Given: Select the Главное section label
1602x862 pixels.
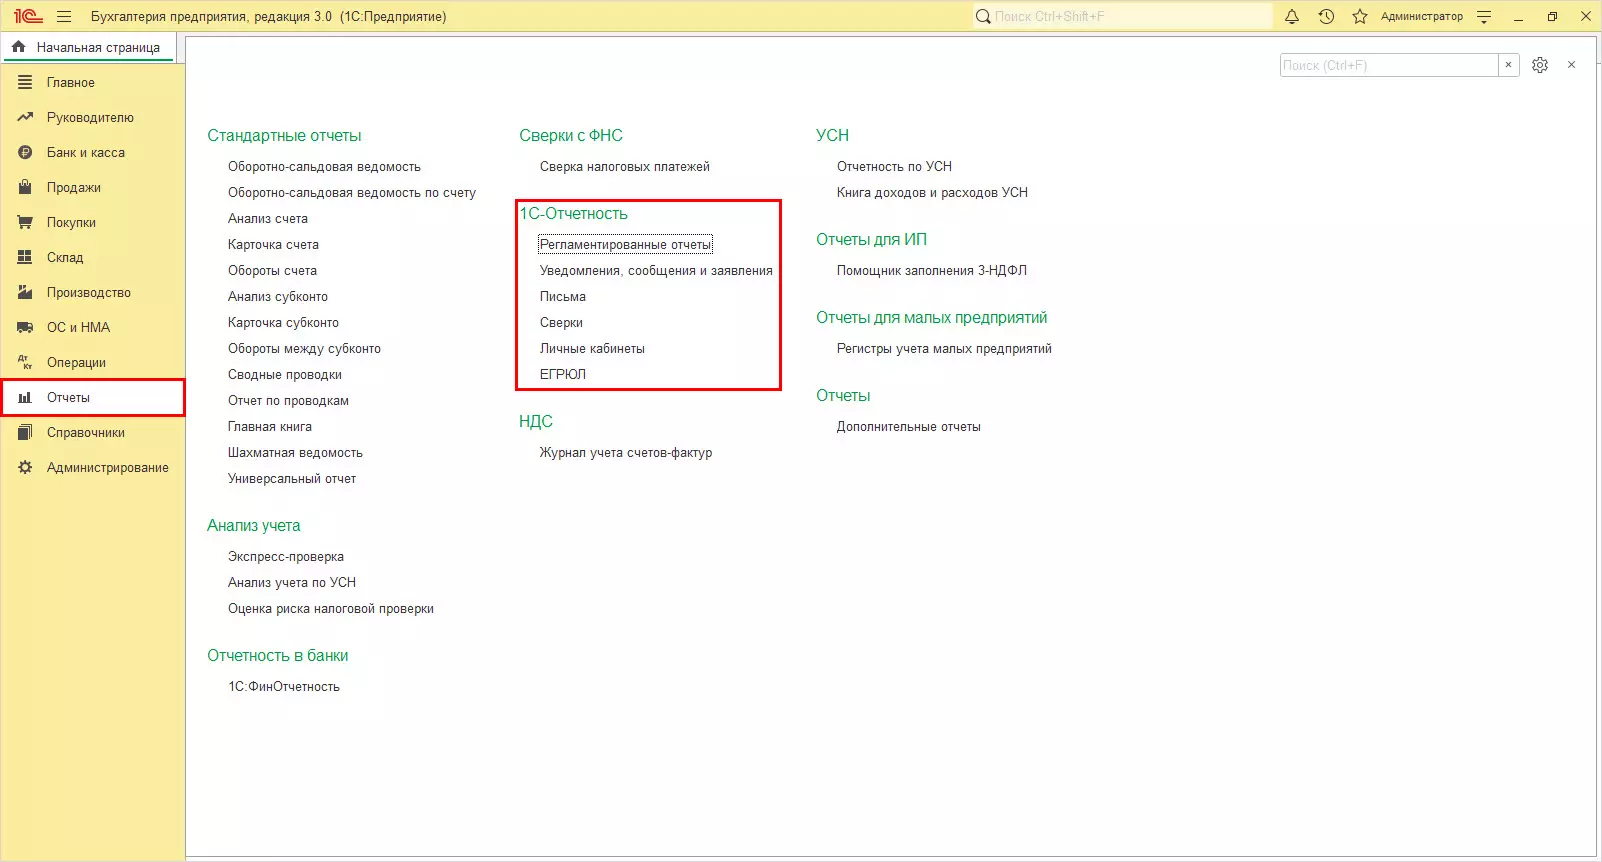Looking at the screenshot, I should [71, 83].
